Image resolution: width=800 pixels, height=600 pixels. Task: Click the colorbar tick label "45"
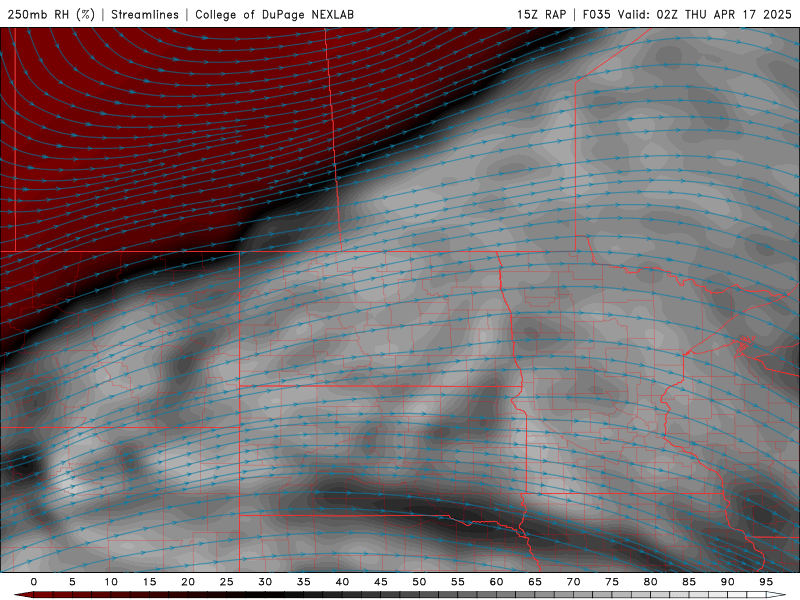381,582
